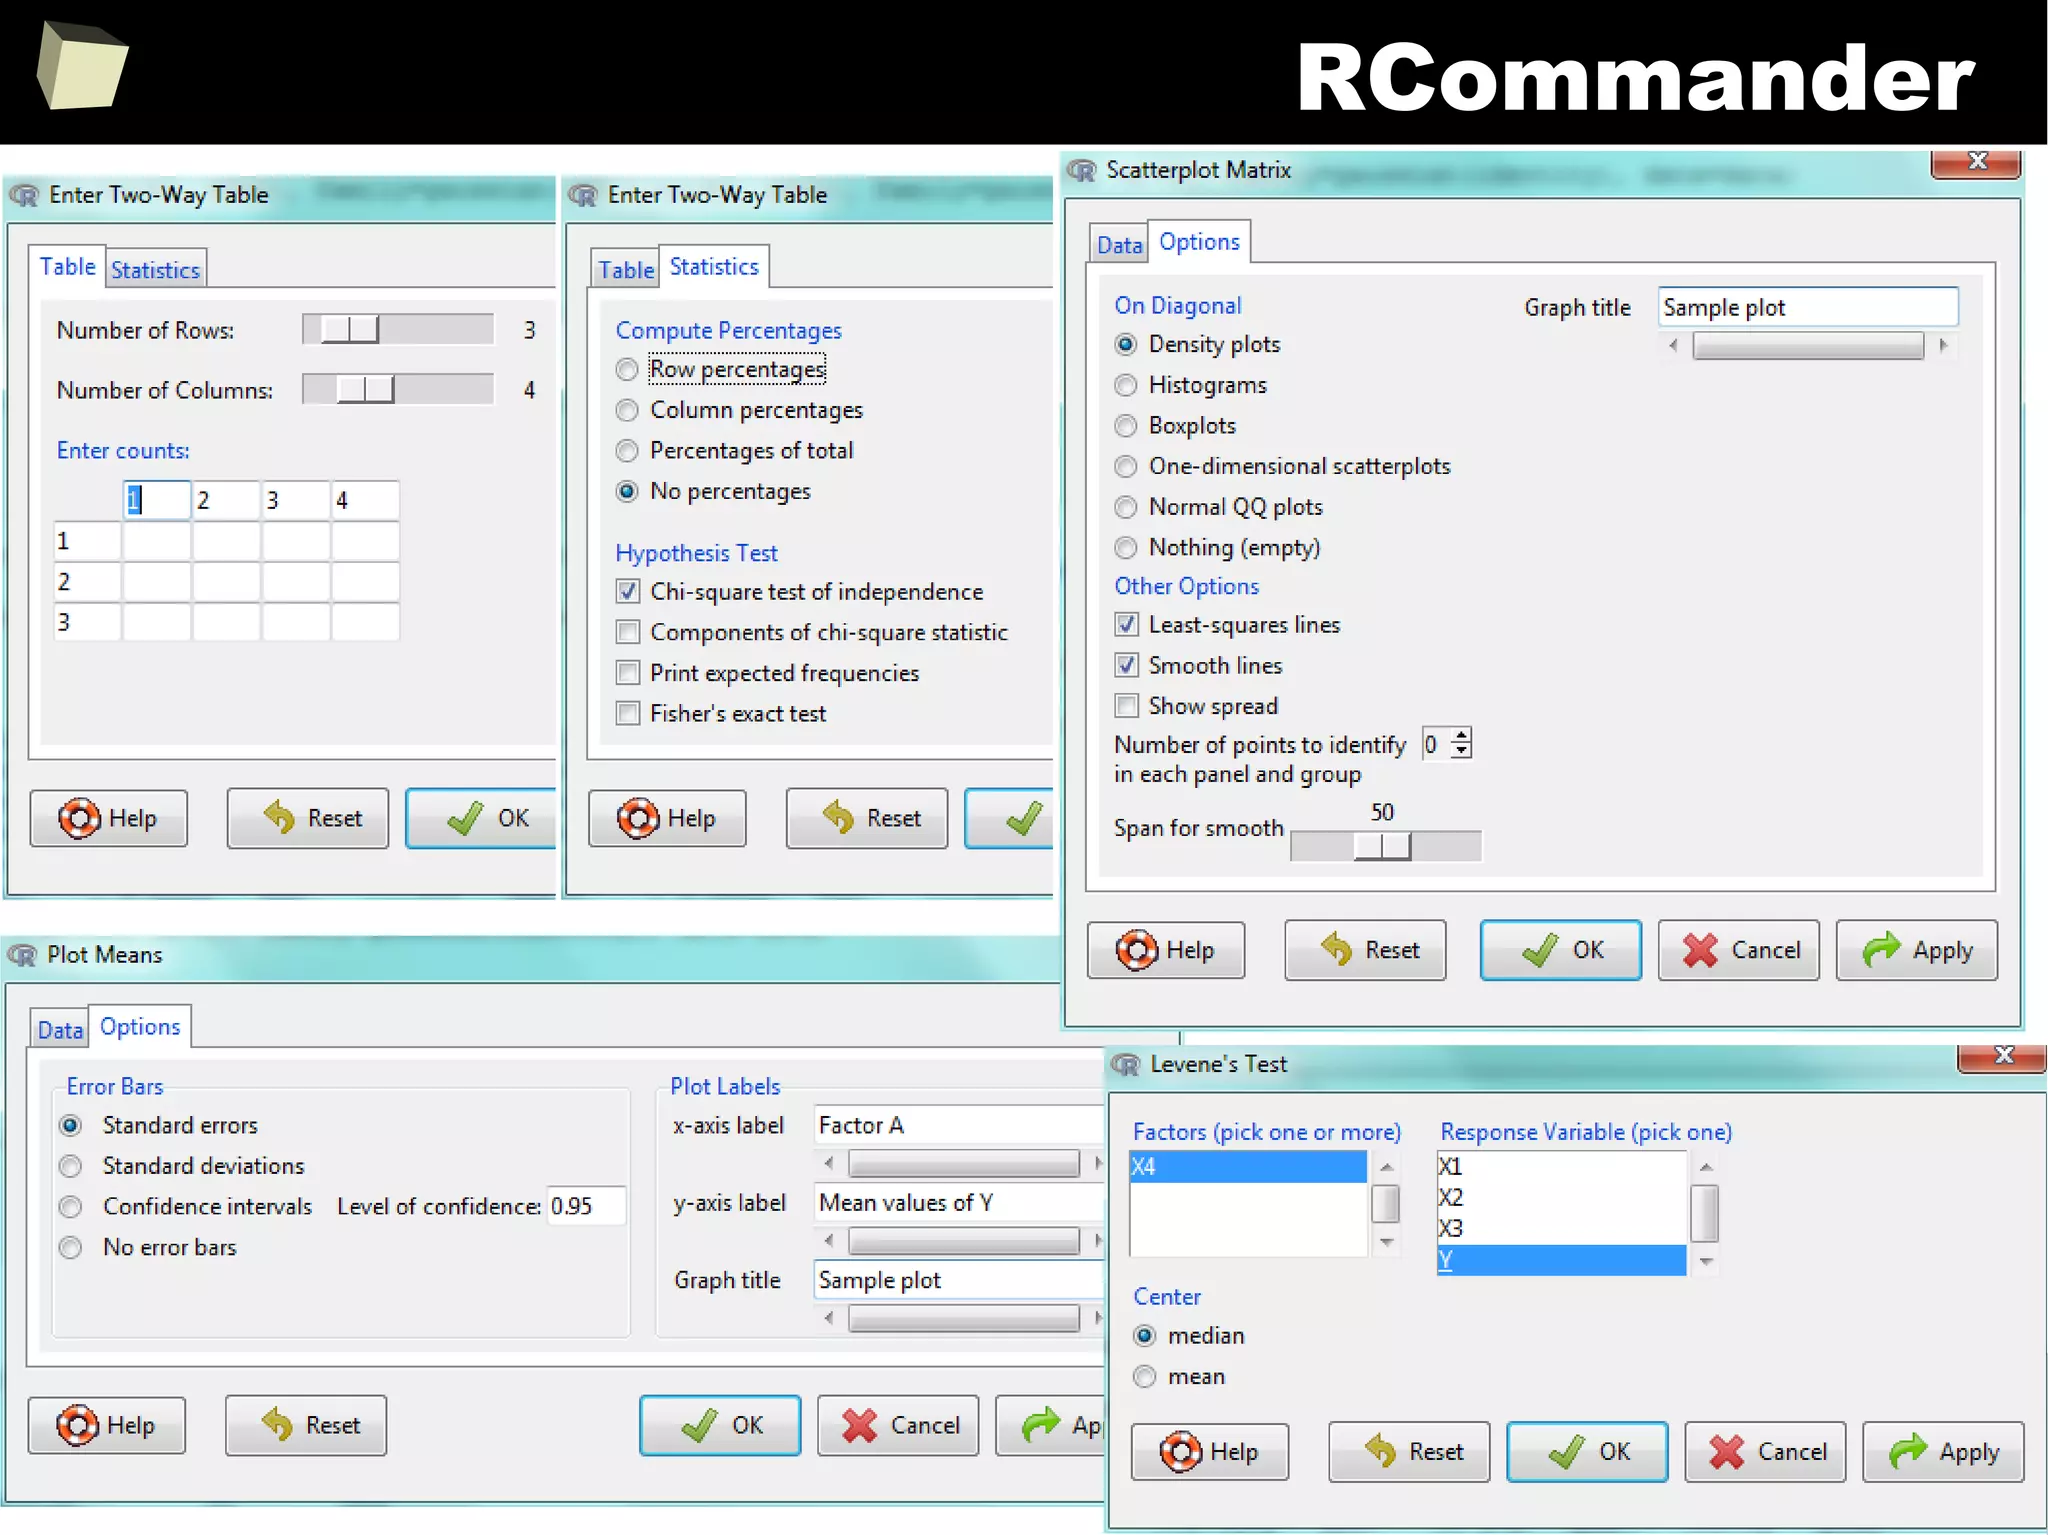Choose mean as Levene's Test center

[x=1145, y=1377]
